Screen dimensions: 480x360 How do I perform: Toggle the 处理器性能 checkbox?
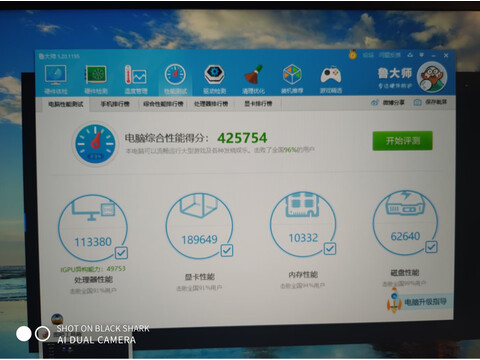click(x=121, y=253)
